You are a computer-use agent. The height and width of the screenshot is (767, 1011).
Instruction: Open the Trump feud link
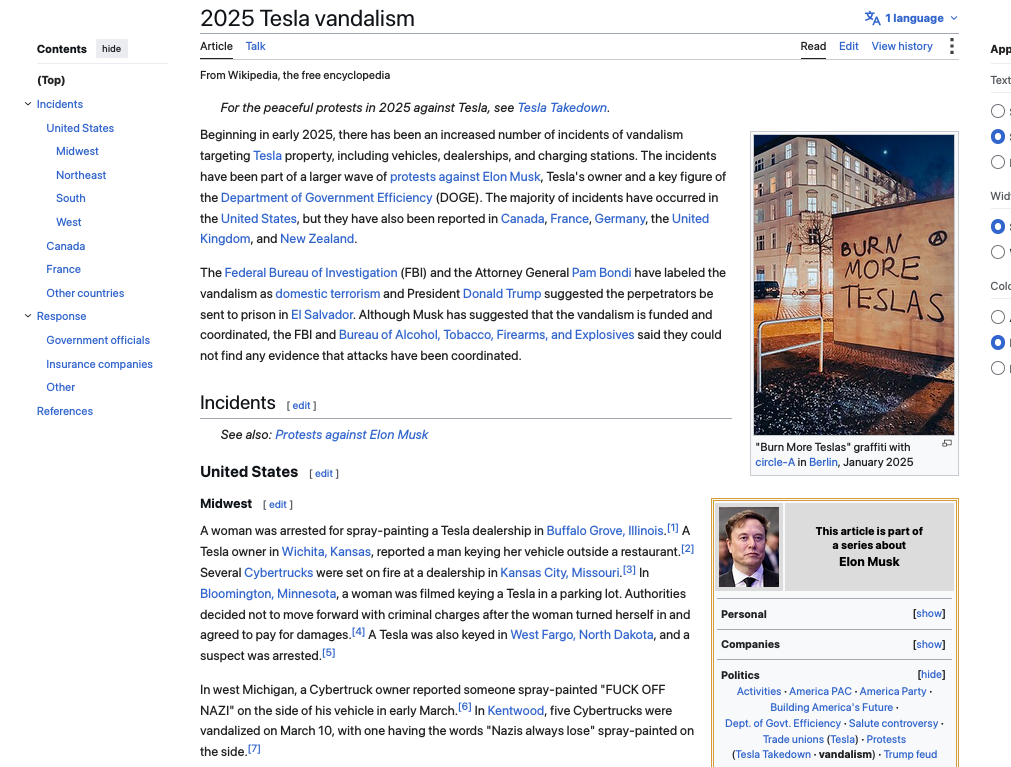point(910,755)
